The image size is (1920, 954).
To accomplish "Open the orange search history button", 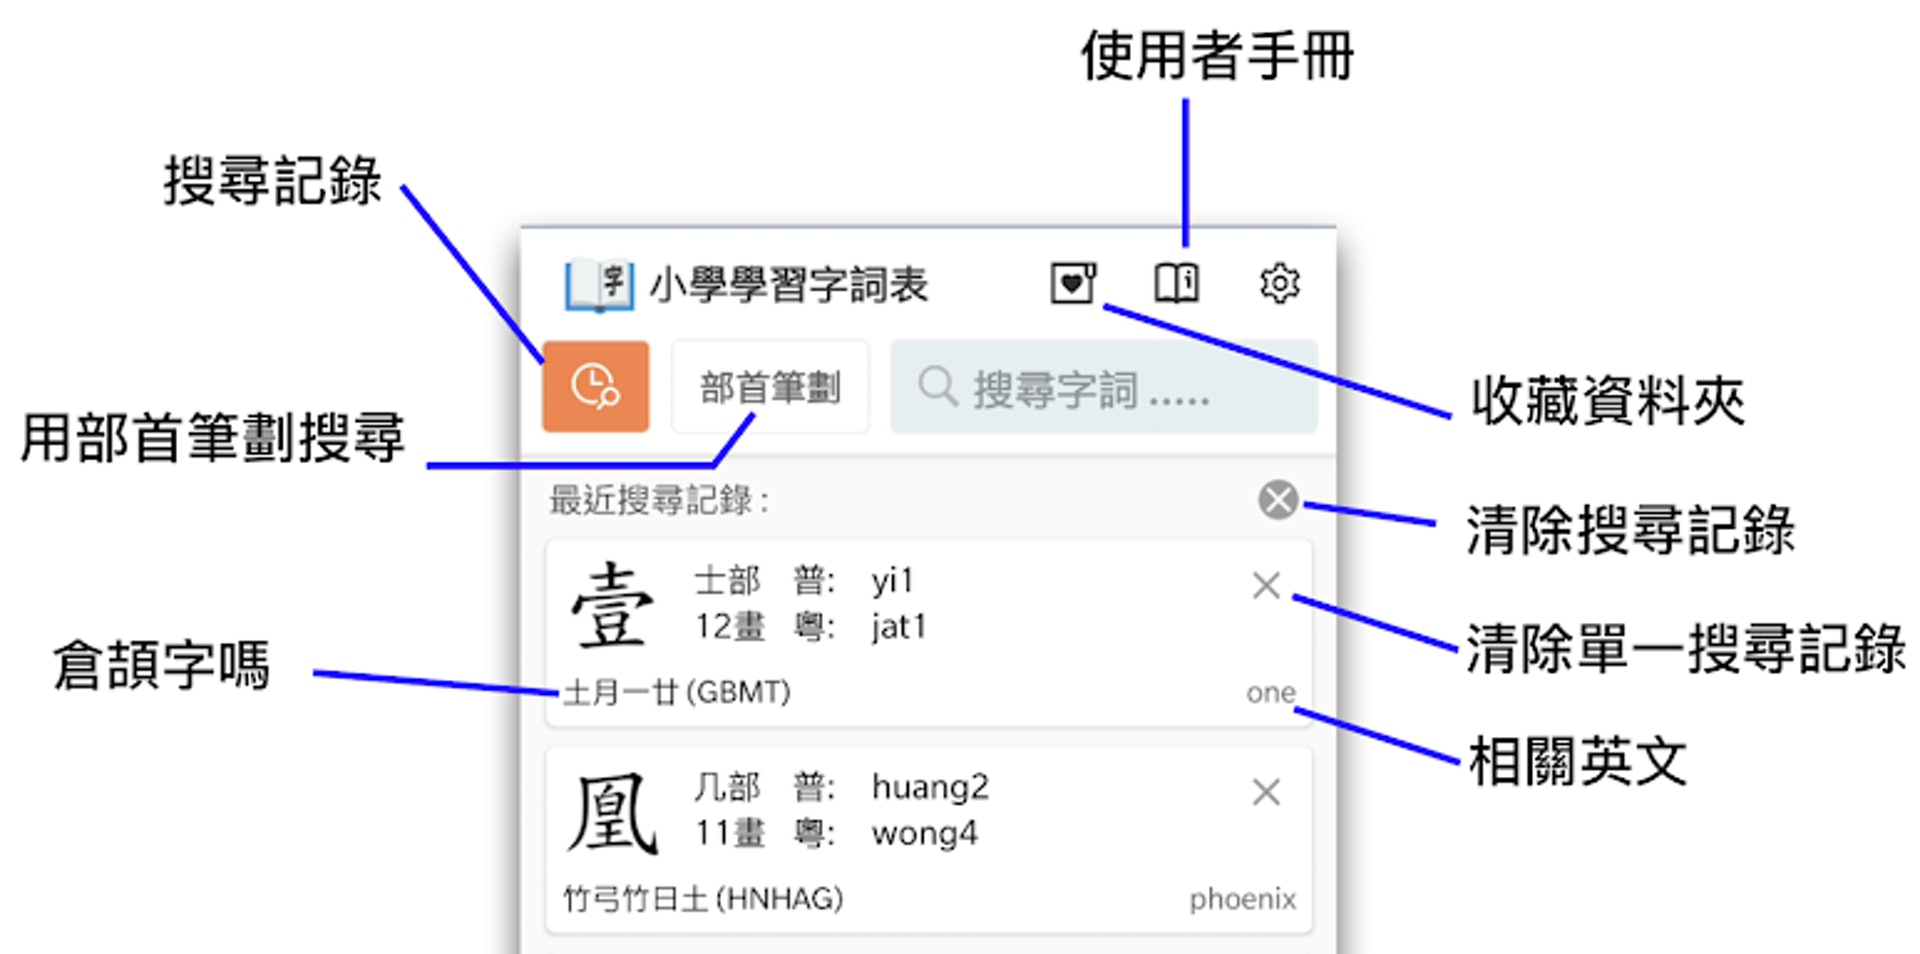I will [x=595, y=387].
